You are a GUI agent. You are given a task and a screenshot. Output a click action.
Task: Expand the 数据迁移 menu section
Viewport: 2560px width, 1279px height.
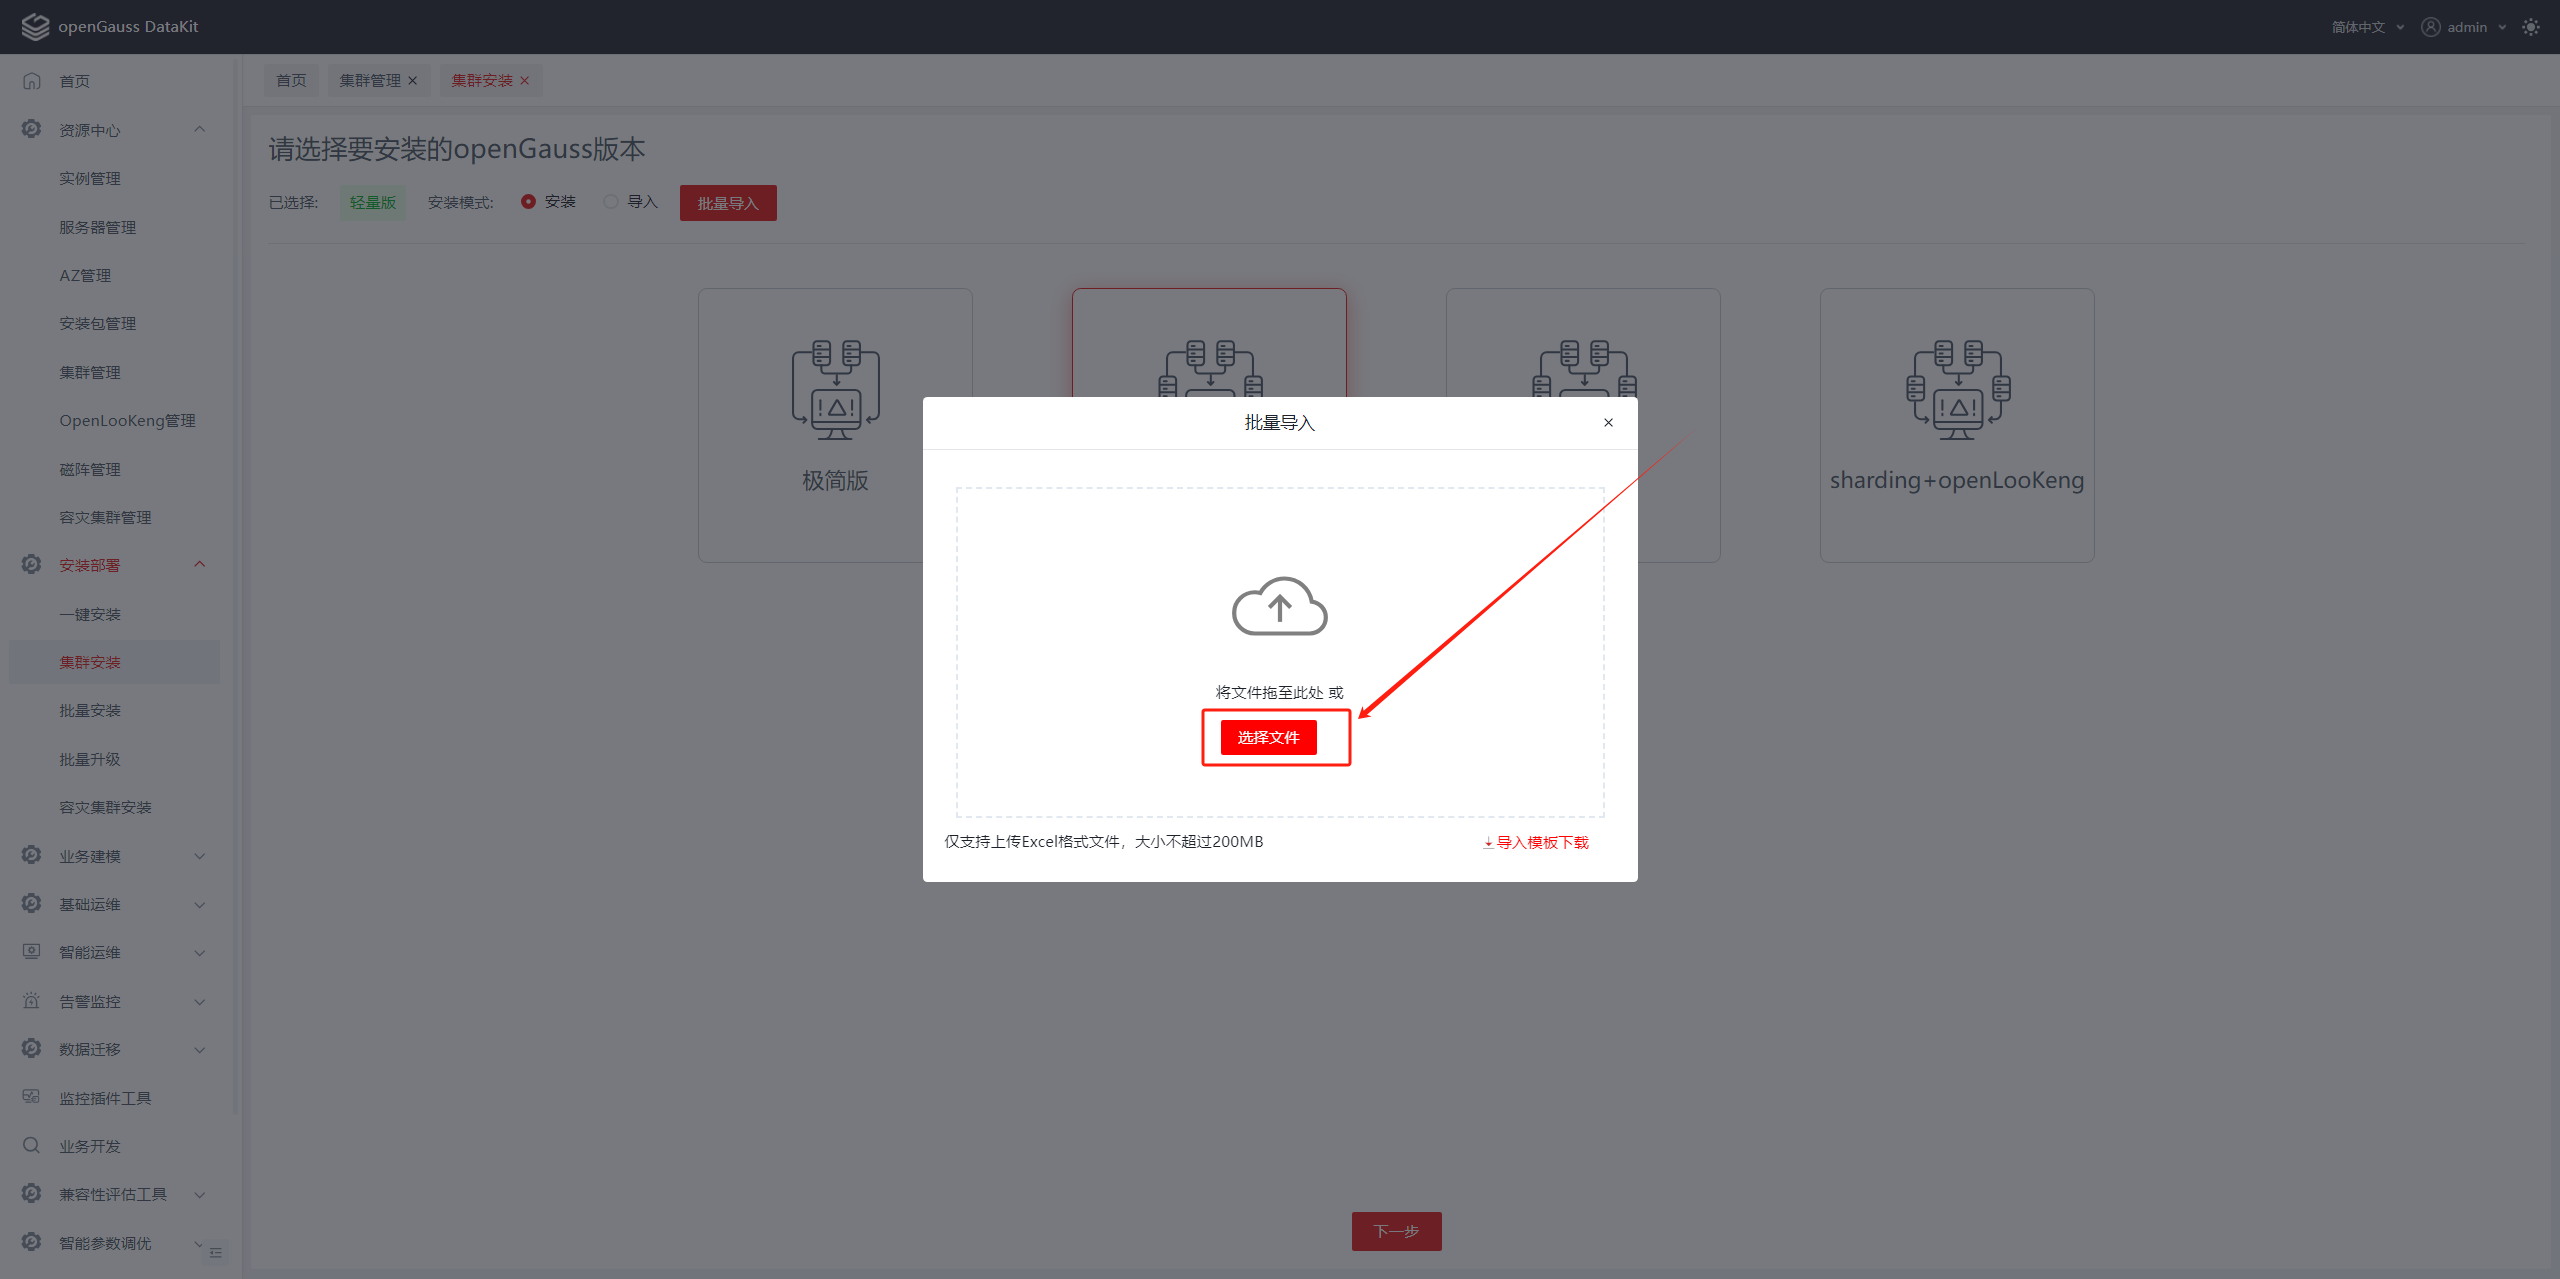click(x=199, y=1049)
